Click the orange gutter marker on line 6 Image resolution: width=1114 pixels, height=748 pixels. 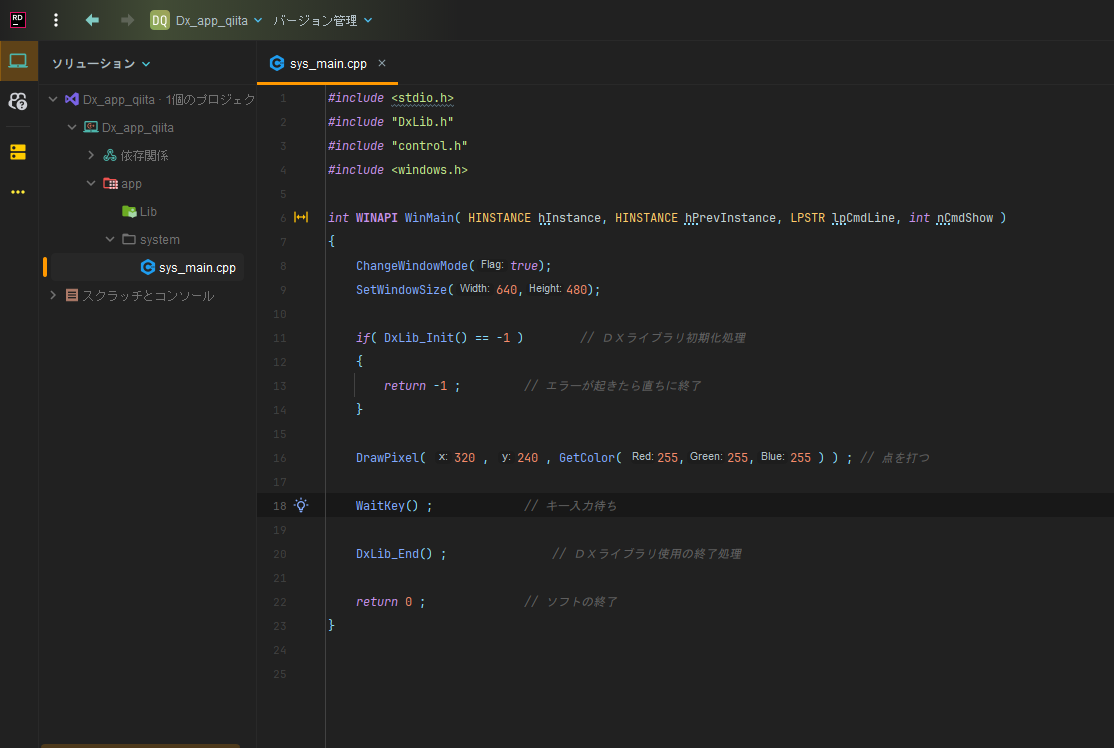coord(301,216)
